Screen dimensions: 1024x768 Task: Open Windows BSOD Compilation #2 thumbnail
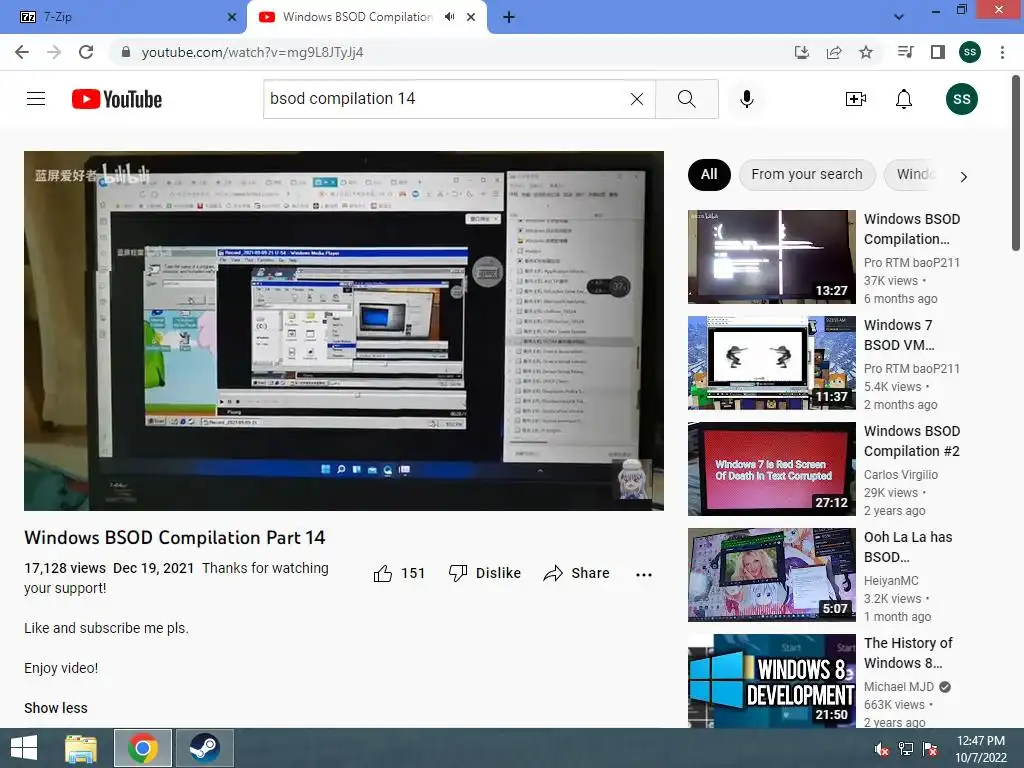(771, 468)
